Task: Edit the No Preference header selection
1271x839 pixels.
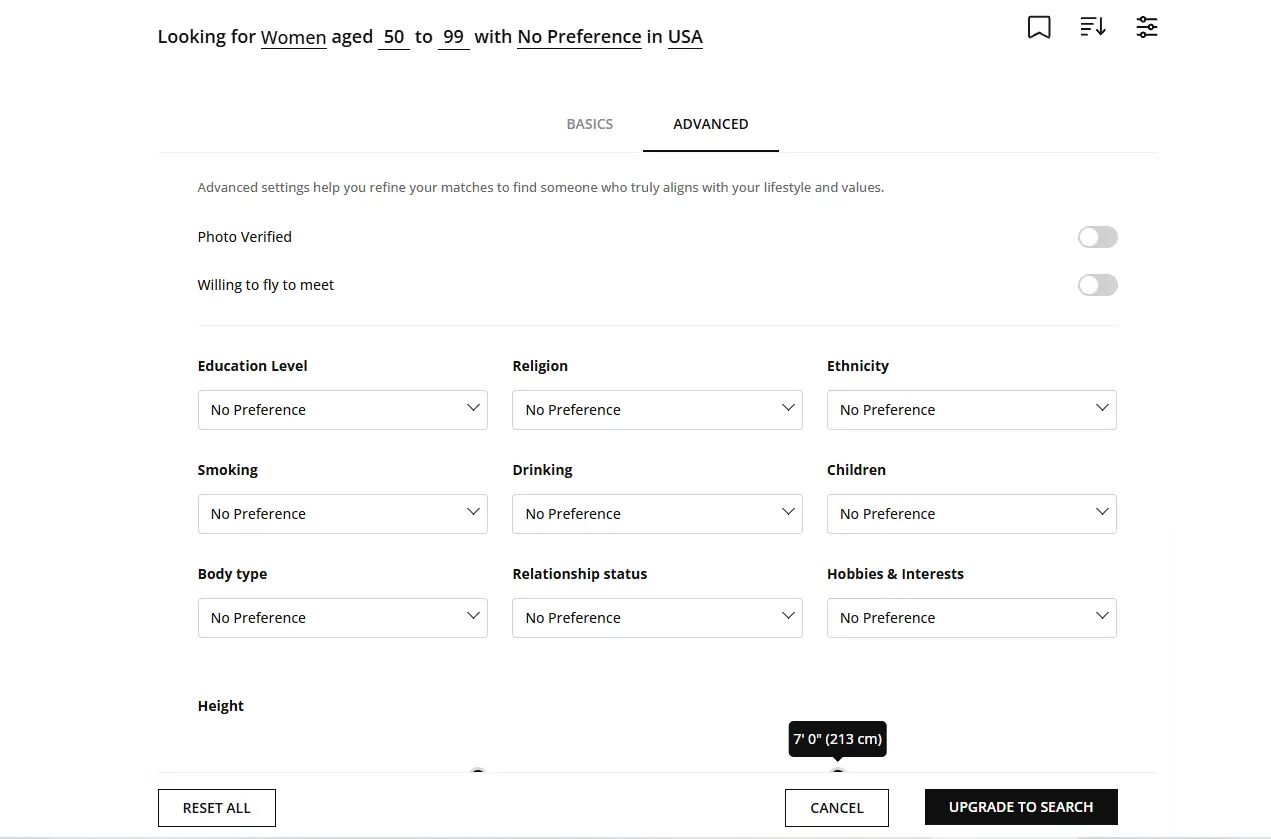Action: tap(579, 37)
